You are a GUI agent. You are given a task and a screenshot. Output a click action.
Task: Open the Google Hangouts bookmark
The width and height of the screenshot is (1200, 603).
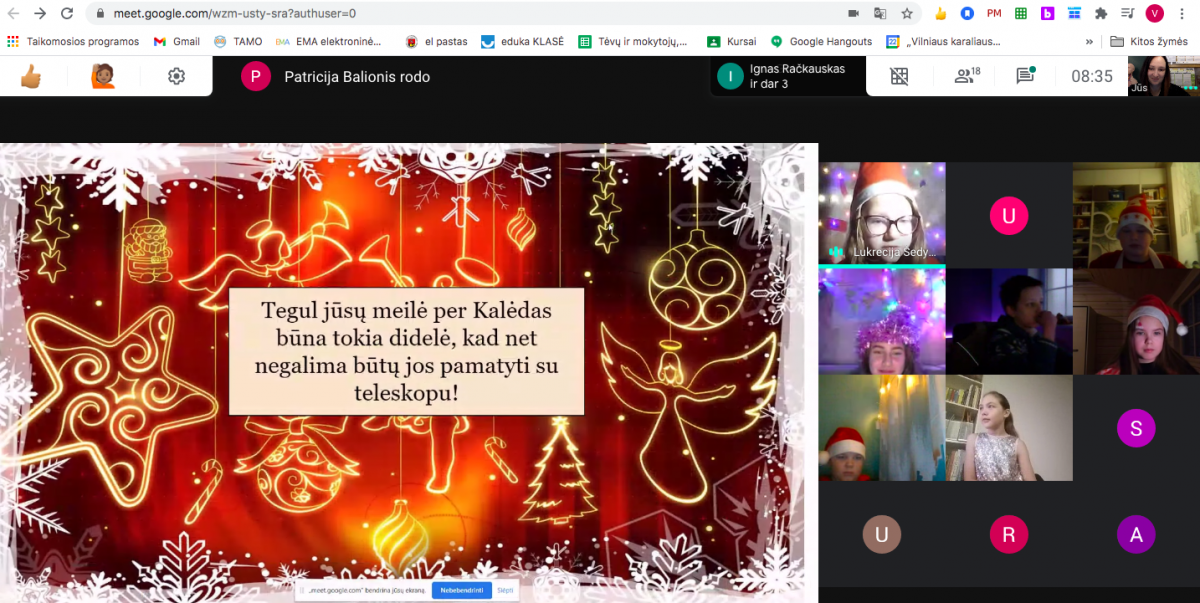coord(821,42)
